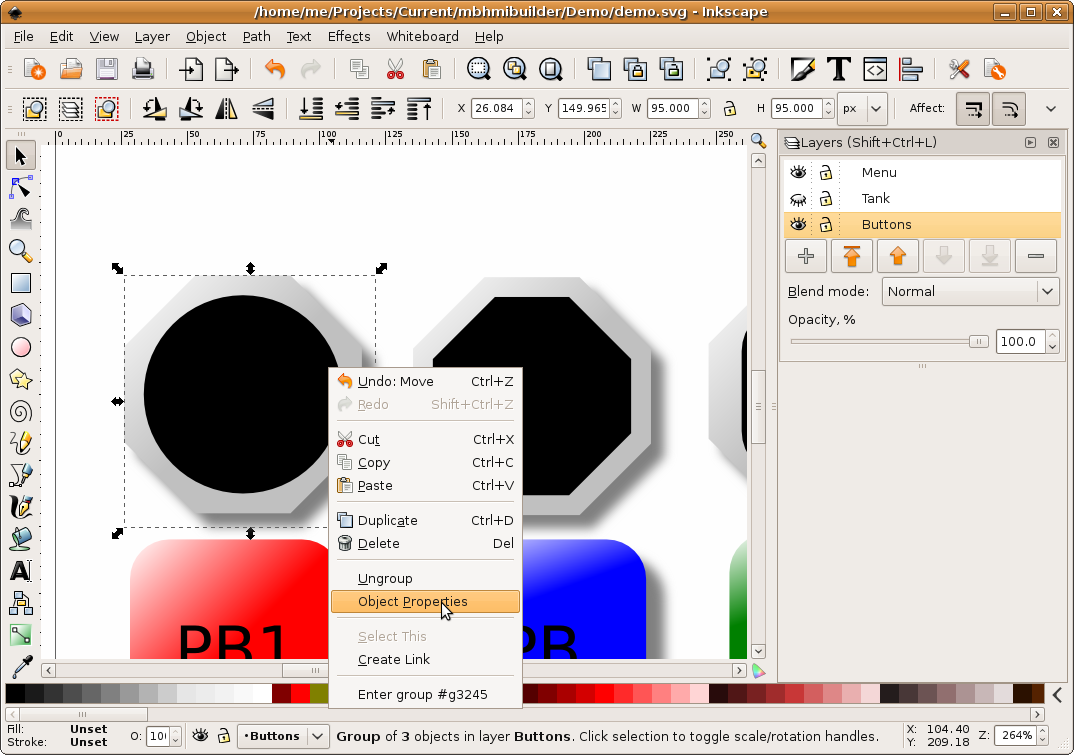Toggle lock on the Tank layer

pos(826,199)
